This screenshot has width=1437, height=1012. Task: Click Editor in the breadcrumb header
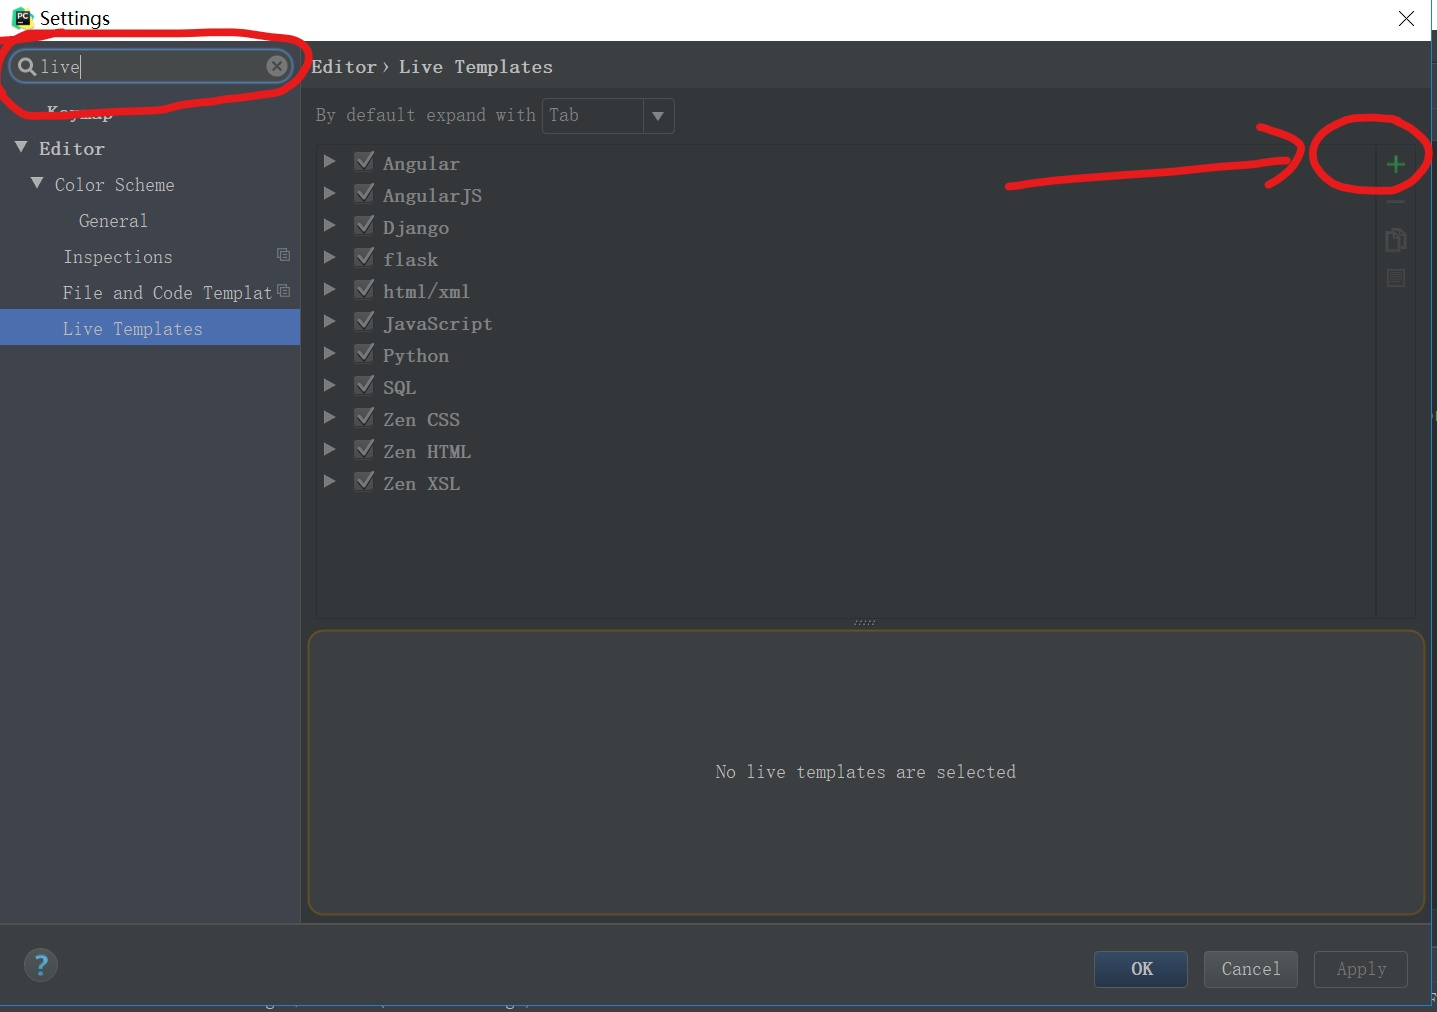click(344, 67)
